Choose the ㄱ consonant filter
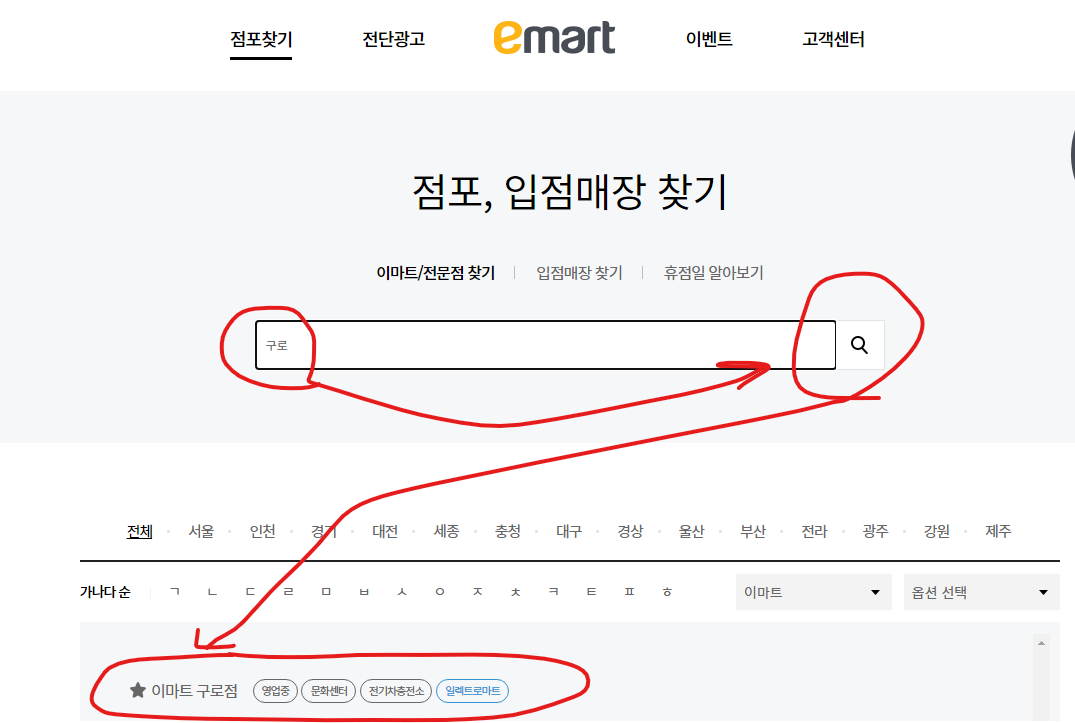 (x=175, y=591)
